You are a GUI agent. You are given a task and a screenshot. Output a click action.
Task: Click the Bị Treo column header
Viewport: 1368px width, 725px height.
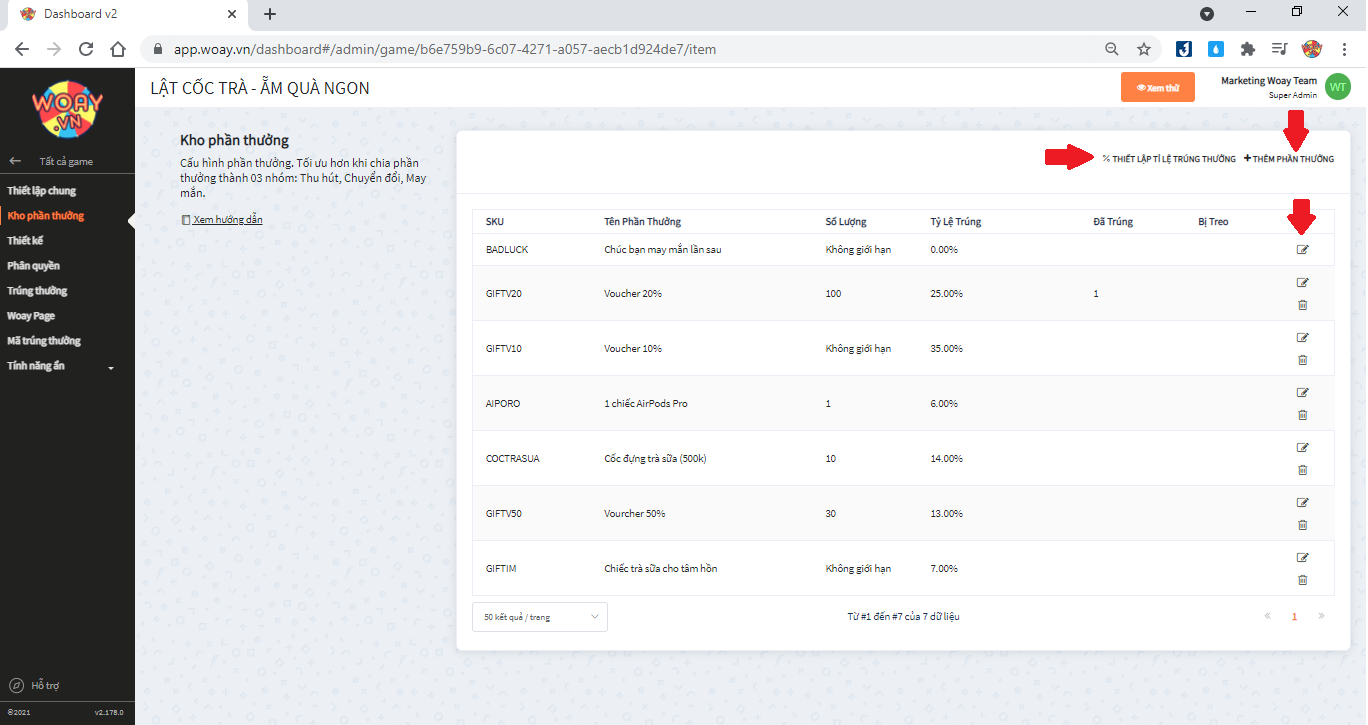[x=1213, y=222]
